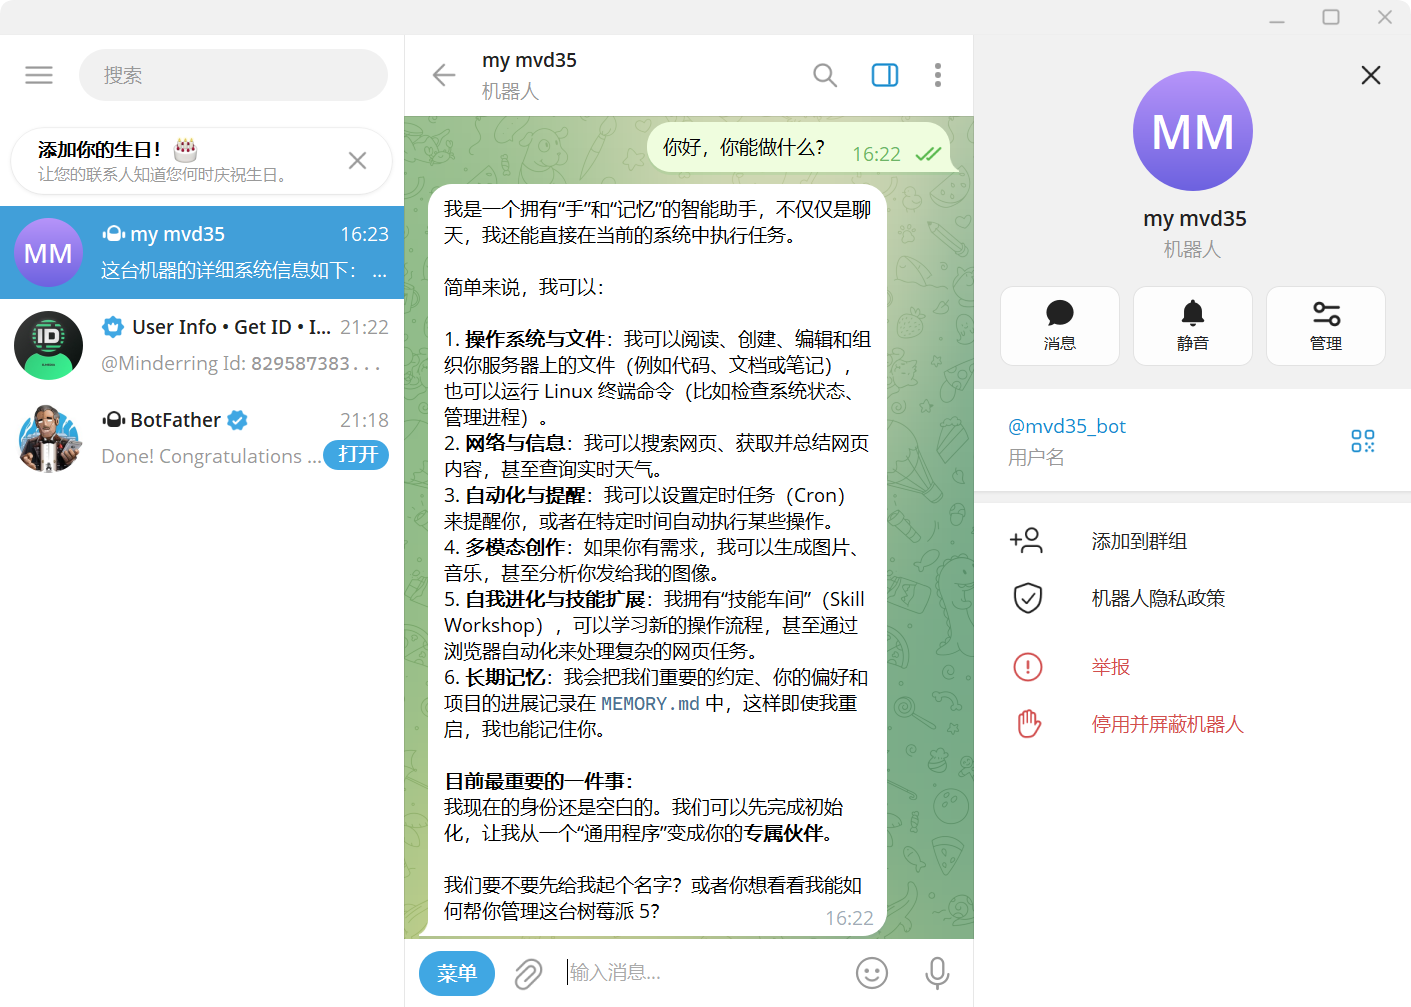This screenshot has height=1007, width=1411.
Task: Dismiss the birthday suggestion banner
Action: click(x=357, y=161)
